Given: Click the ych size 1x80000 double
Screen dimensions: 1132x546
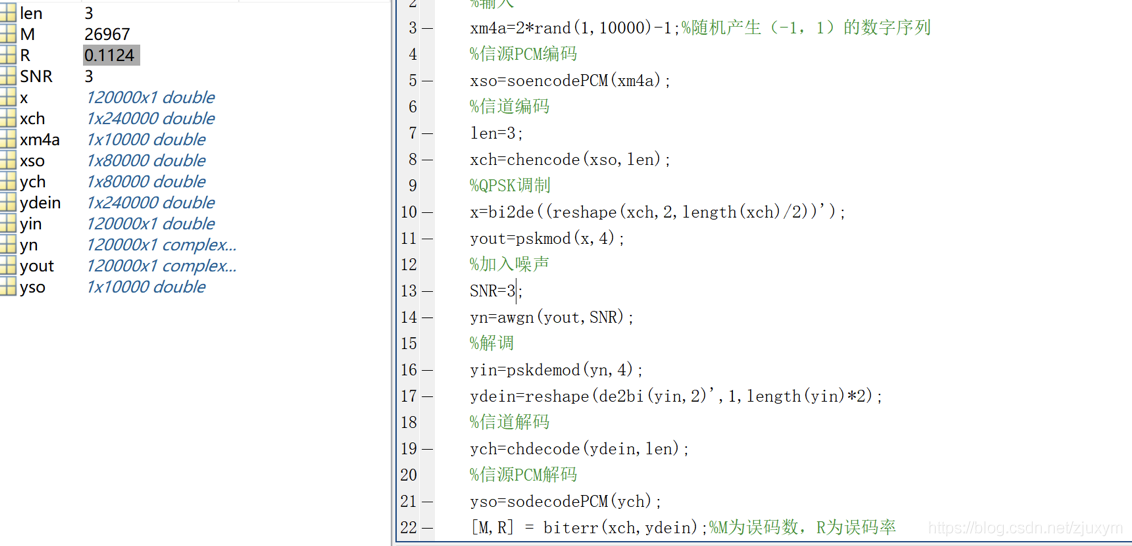Looking at the screenshot, I should tap(145, 181).
